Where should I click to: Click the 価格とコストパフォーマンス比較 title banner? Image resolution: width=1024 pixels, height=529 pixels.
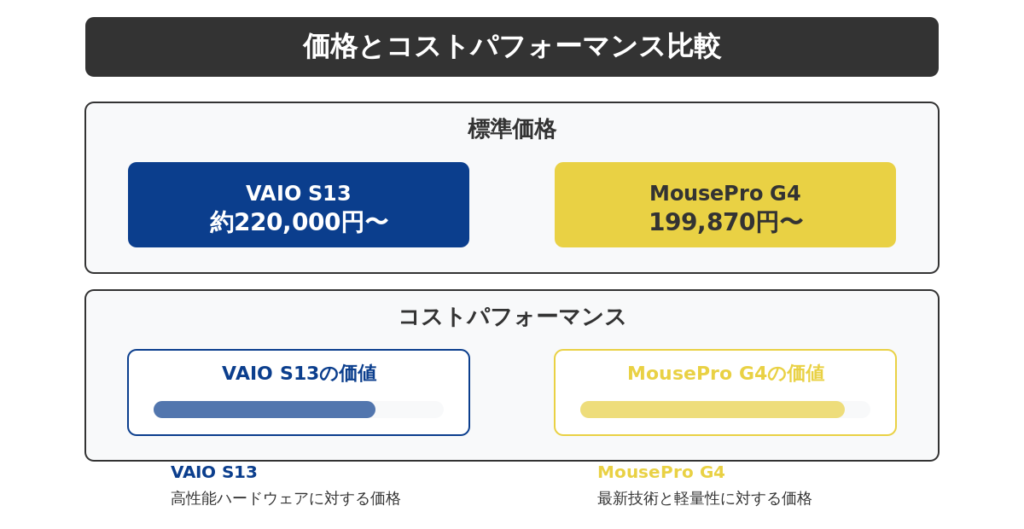point(512,47)
